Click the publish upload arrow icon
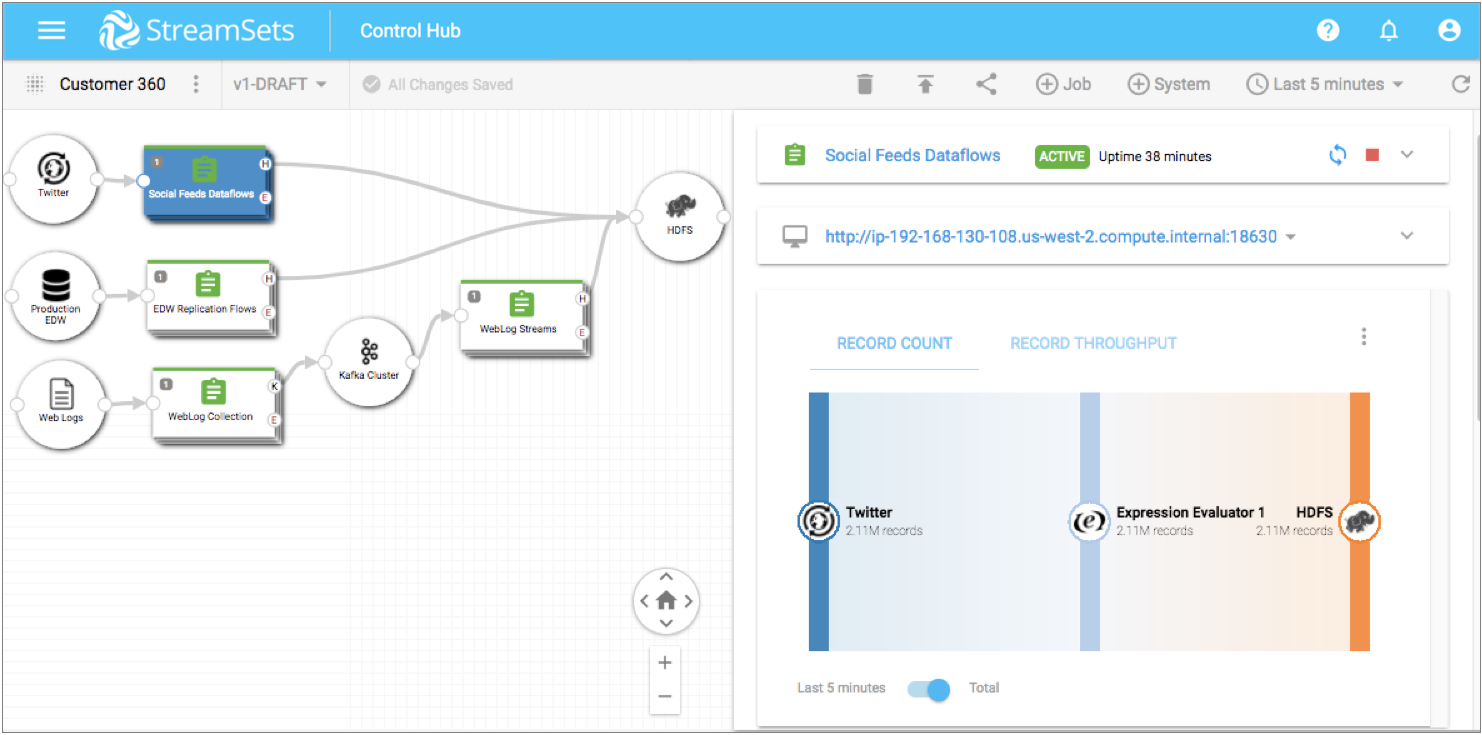The width and height of the screenshot is (1482, 735). tap(925, 85)
